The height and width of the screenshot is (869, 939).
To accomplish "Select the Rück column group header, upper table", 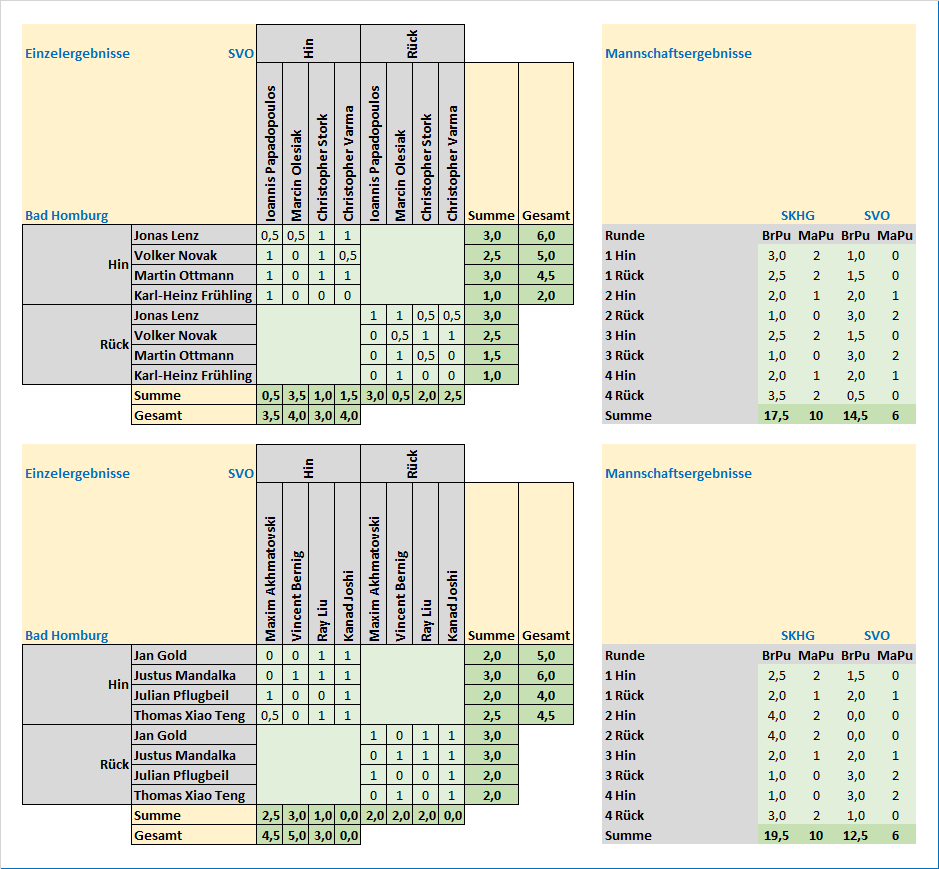I will 412,45.
